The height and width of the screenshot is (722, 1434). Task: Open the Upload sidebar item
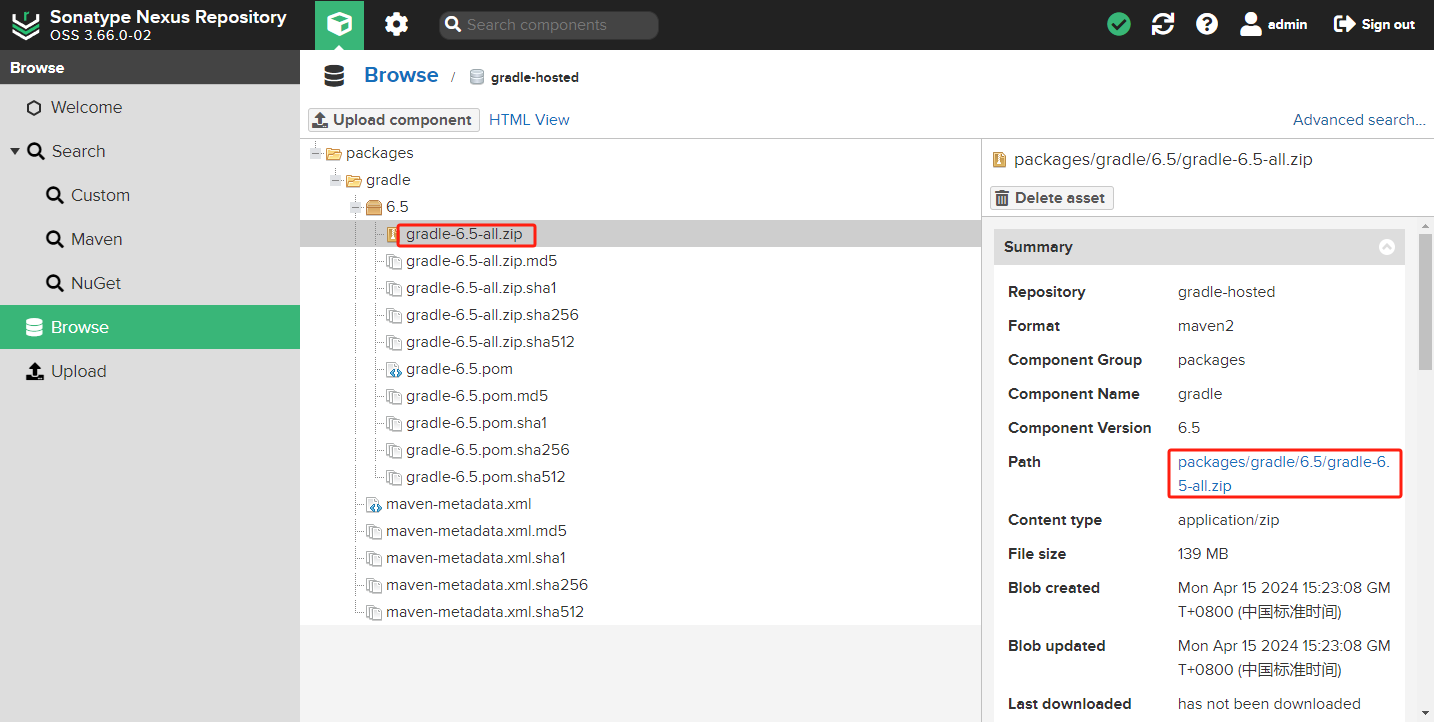pos(78,371)
